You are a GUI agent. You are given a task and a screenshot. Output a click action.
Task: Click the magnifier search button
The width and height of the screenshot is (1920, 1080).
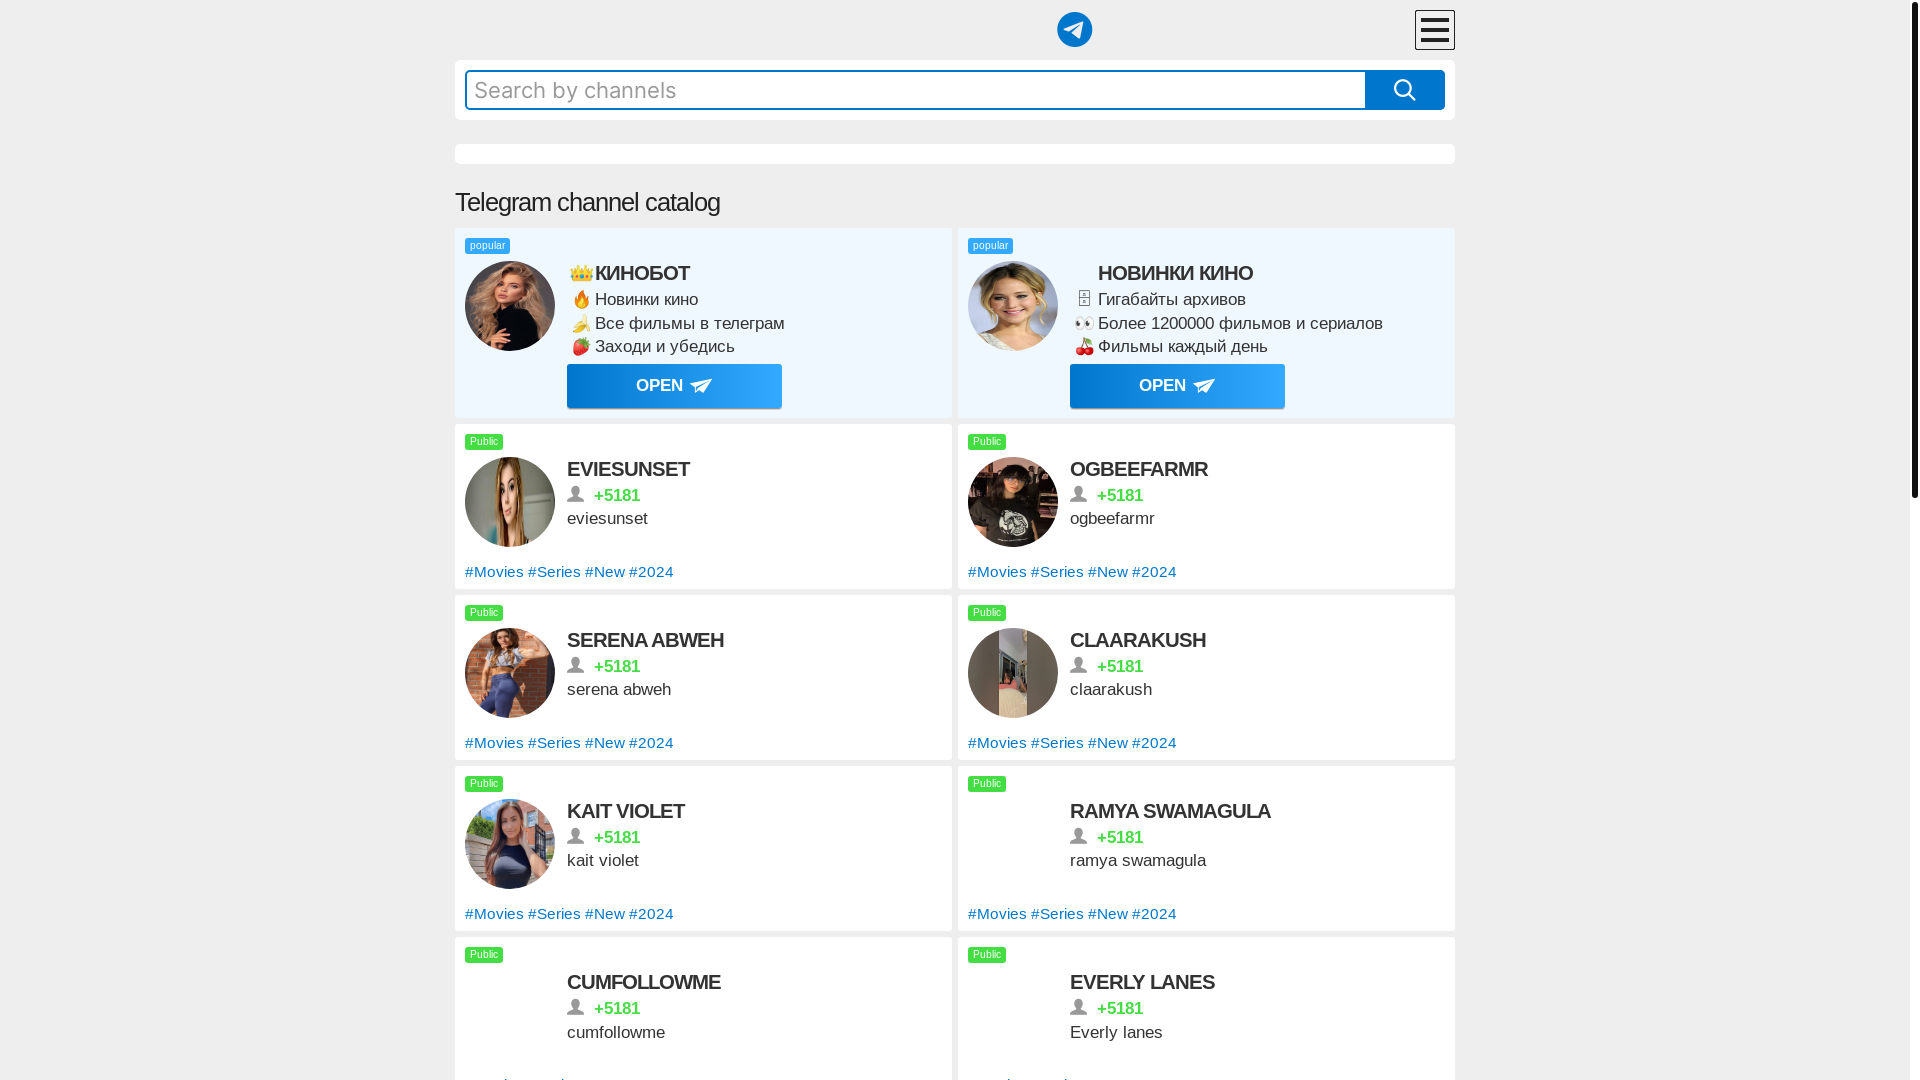1404,90
